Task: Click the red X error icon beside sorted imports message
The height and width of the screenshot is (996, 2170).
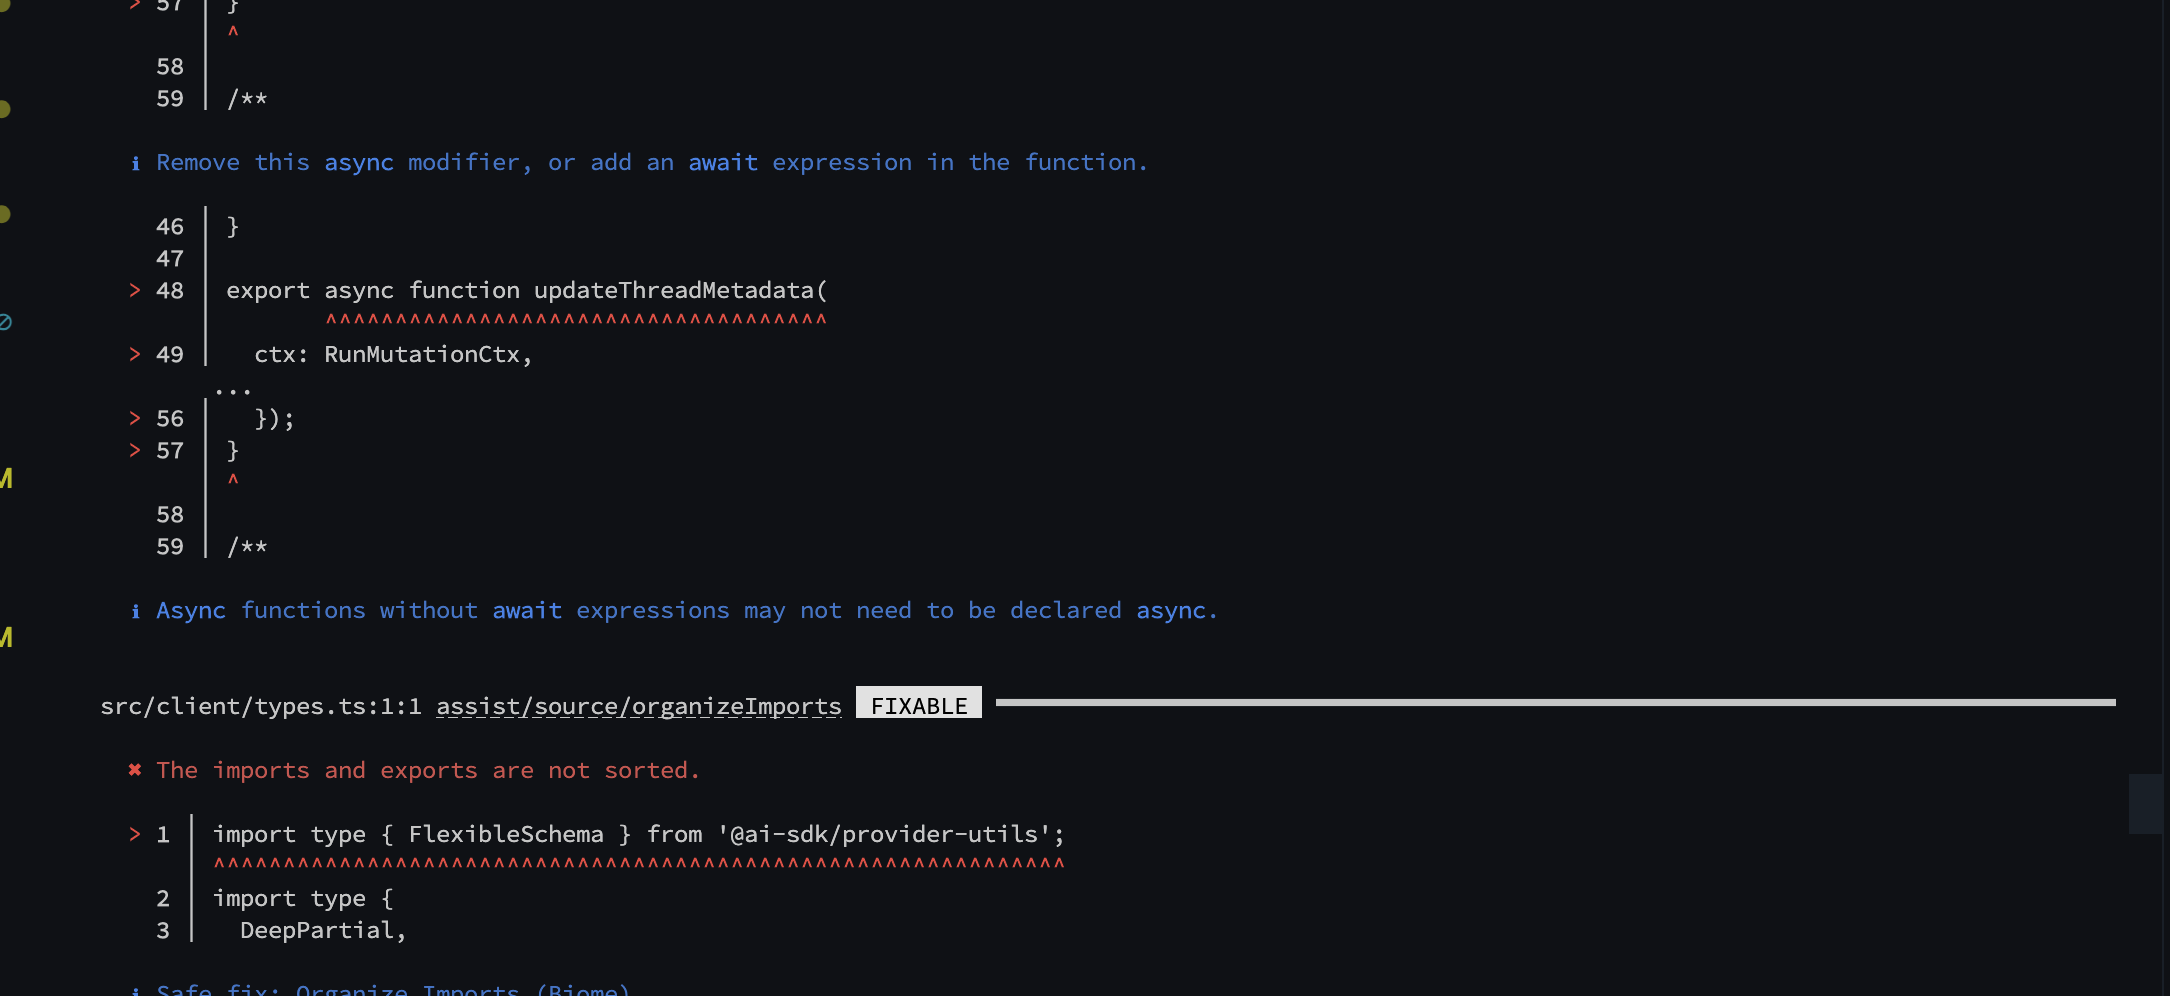Action: 135,770
